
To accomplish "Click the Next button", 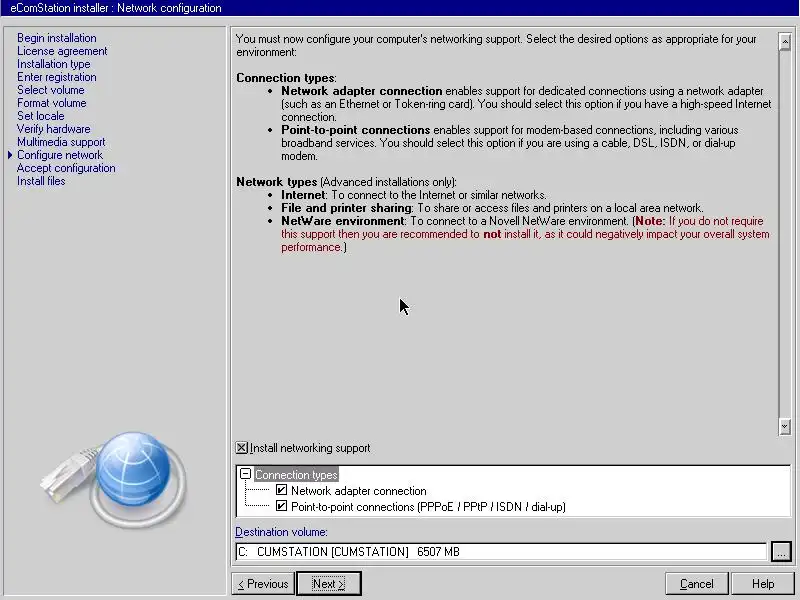I will tap(329, 584).
